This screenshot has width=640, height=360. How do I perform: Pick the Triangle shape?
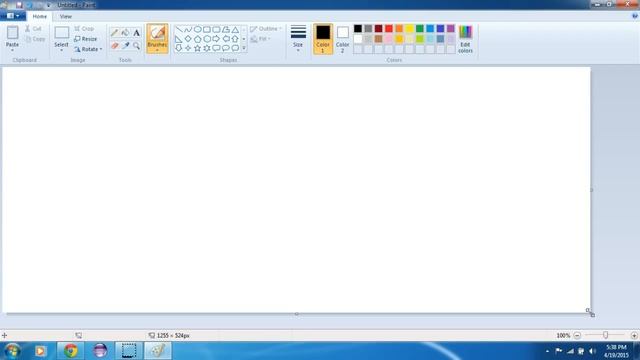[235, 29]
